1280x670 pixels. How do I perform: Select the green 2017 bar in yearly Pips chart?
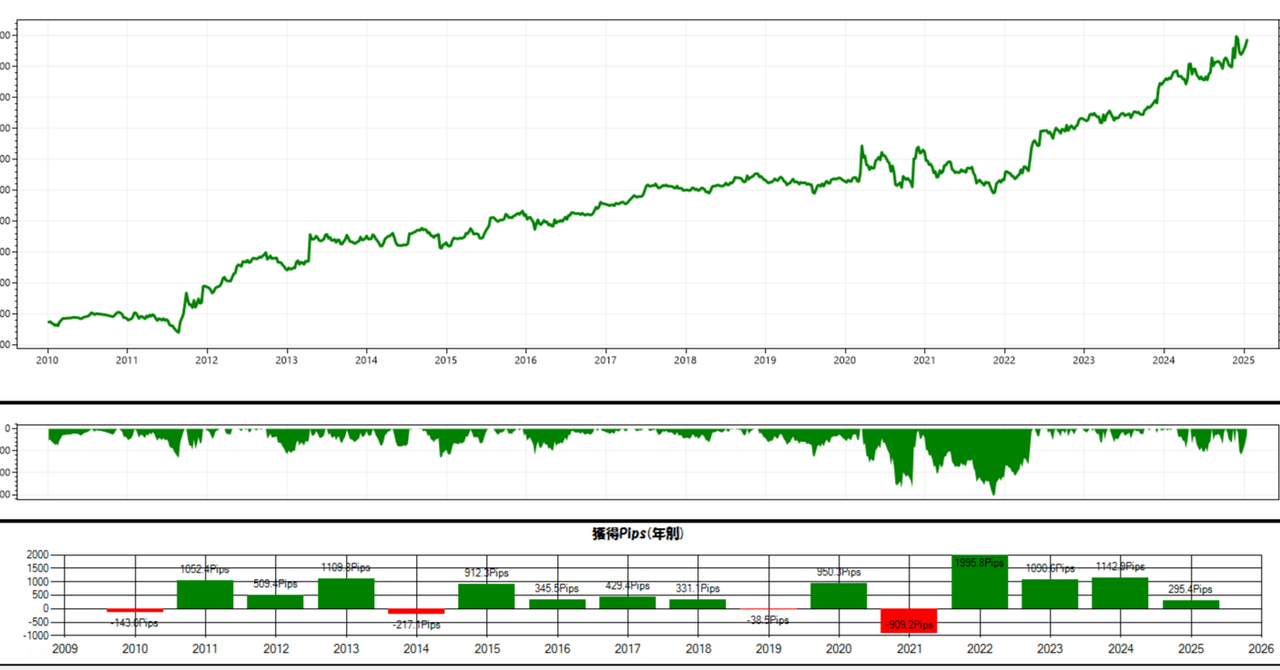pos(627,602)
